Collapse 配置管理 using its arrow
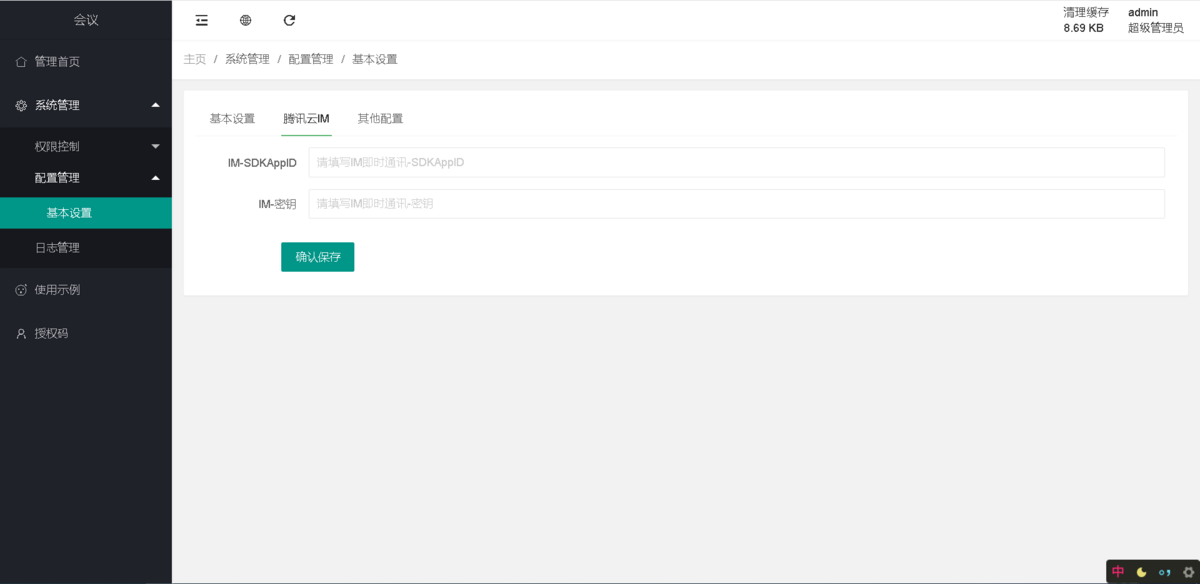Viewport: 1200px width, 584px height. pyautogui.click(x=155, y=178)
